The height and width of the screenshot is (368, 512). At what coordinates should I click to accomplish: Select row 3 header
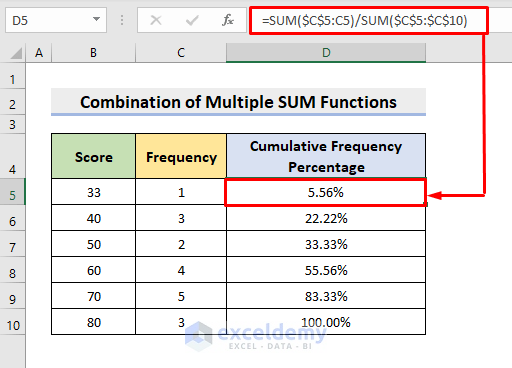[13, 124]
